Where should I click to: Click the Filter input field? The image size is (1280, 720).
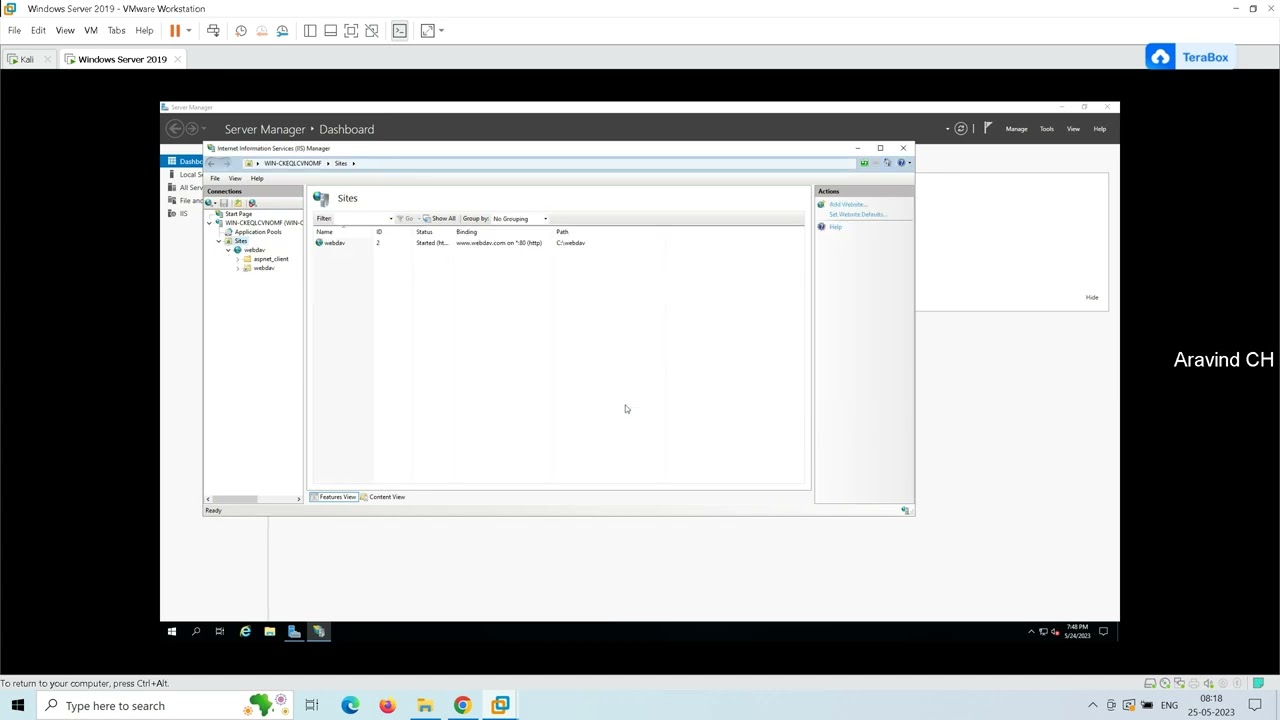pyautogui.click(x=360, y=219)
